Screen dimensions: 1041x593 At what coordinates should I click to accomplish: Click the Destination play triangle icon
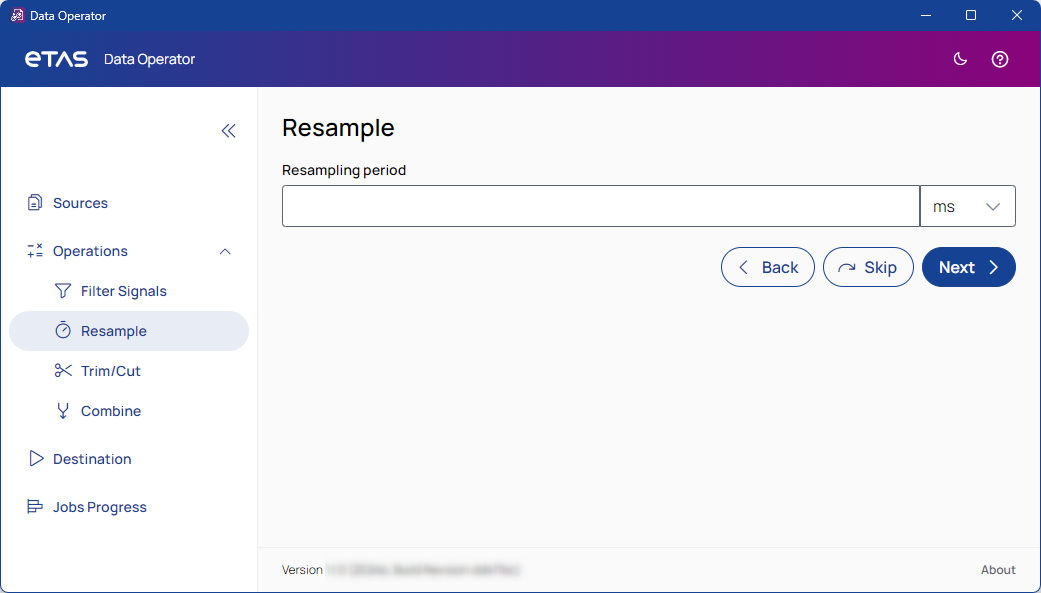click(36, 459)
